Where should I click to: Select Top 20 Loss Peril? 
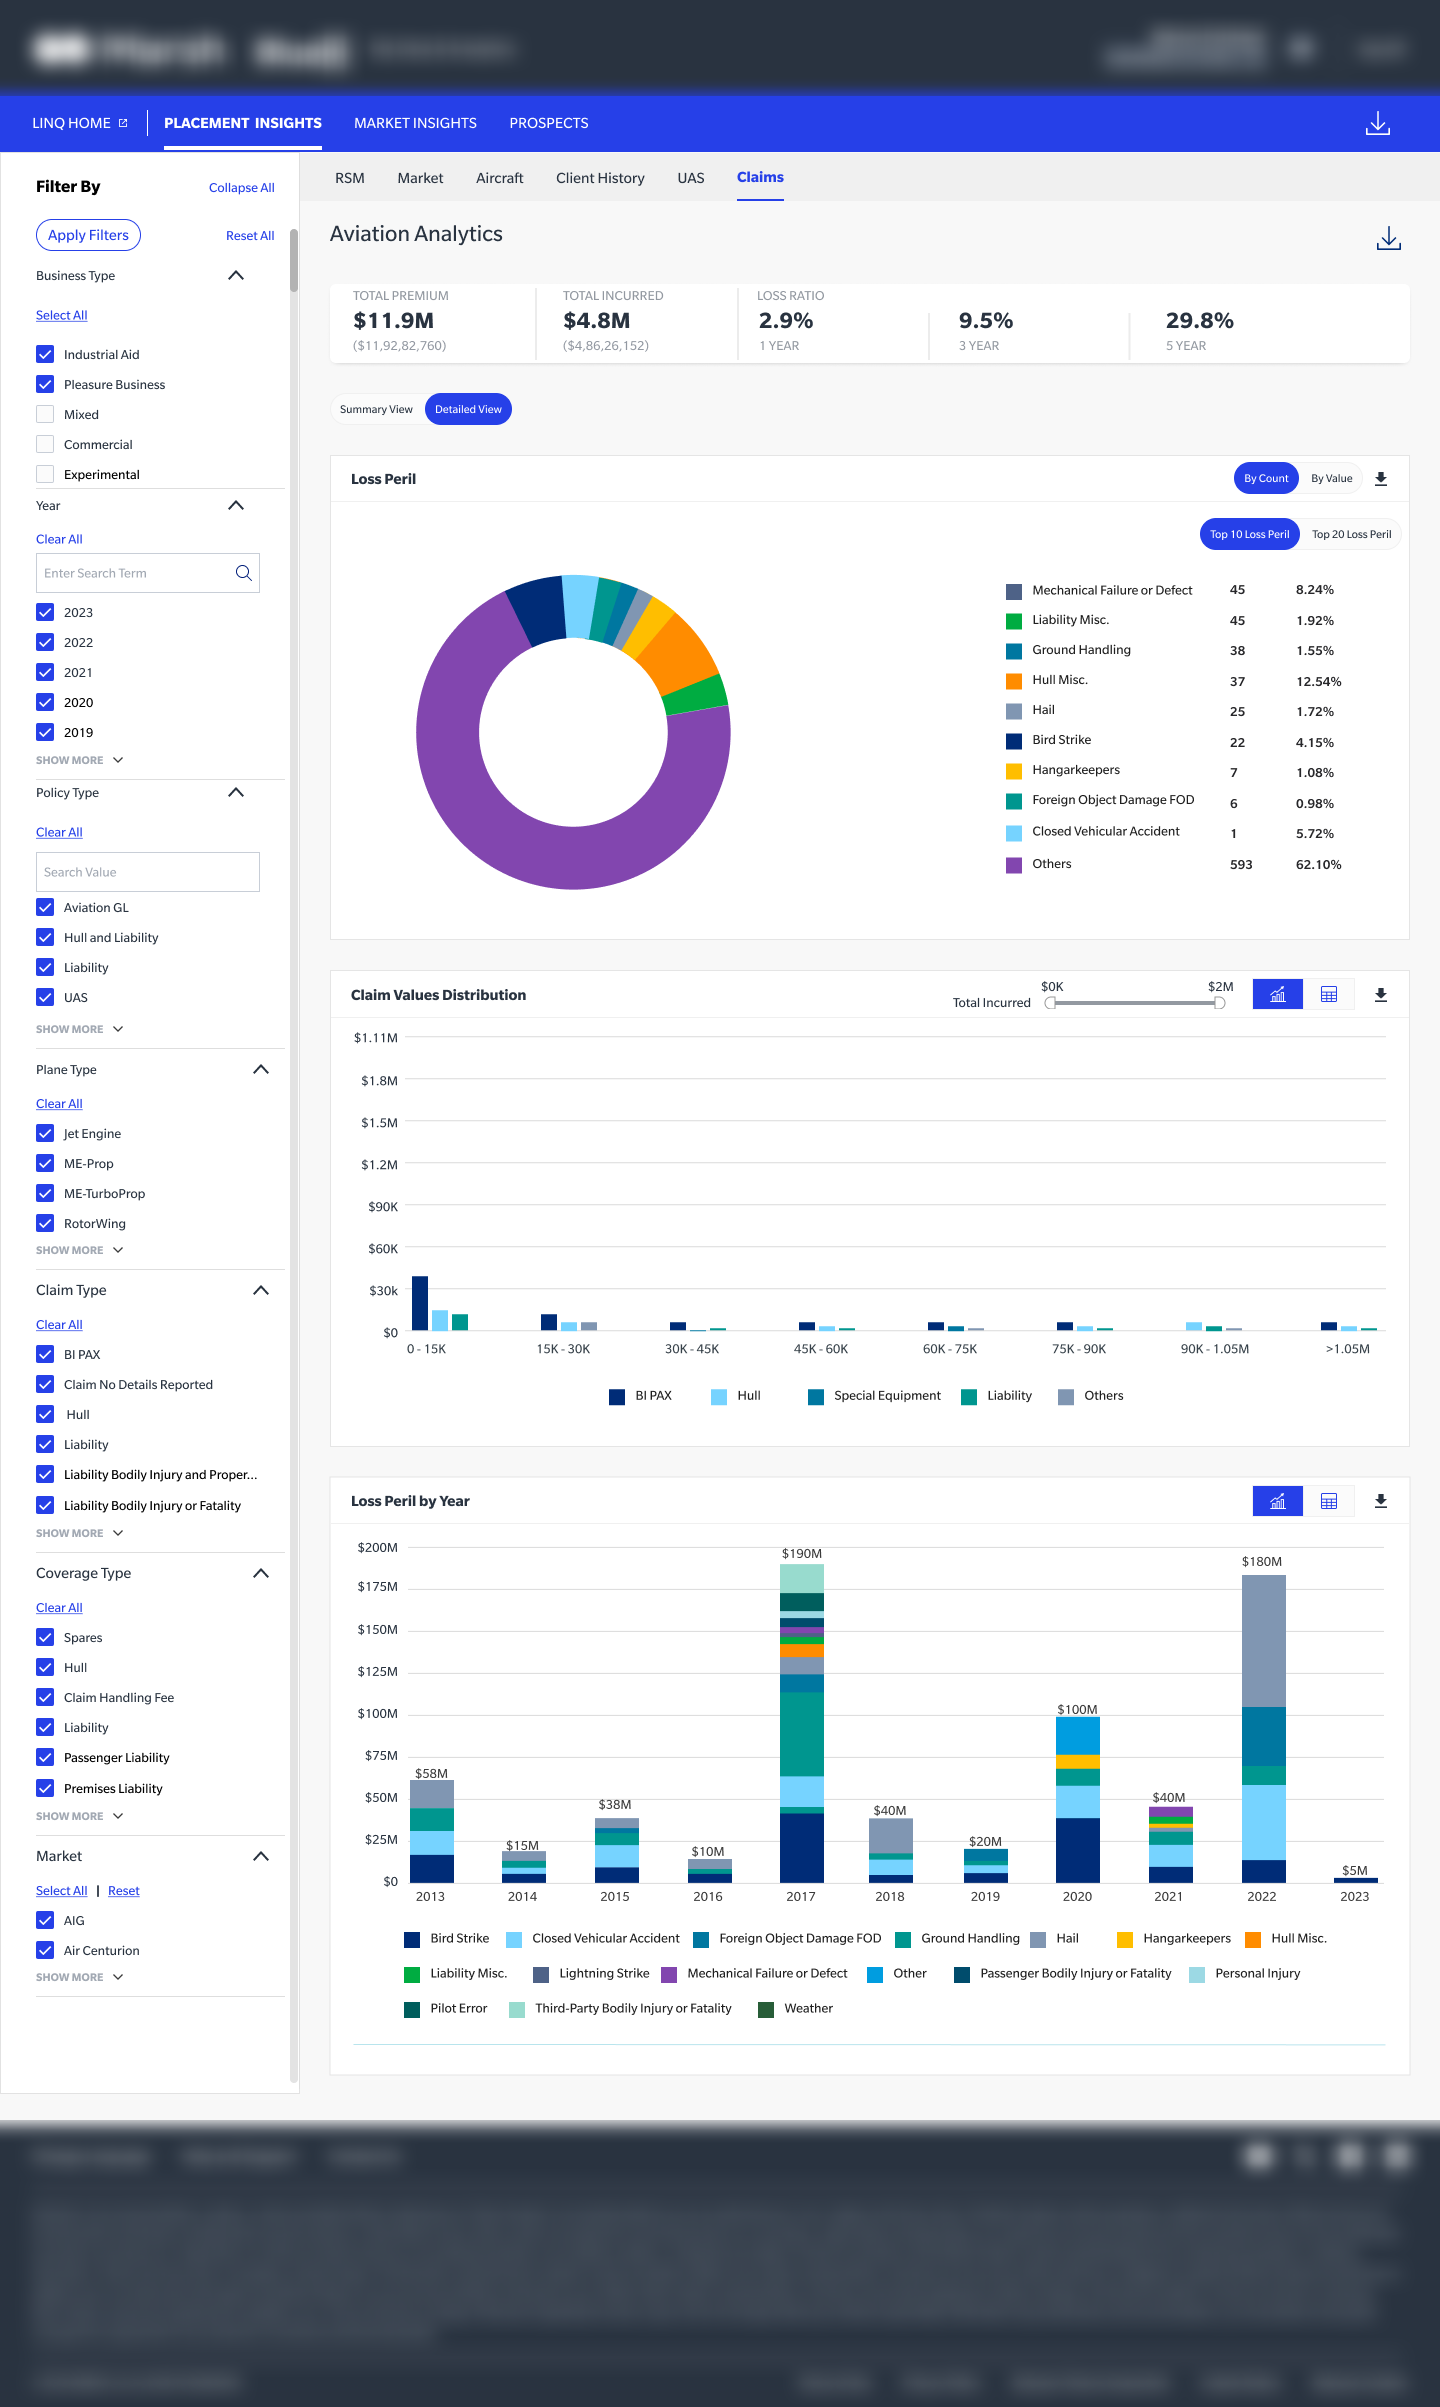click(x=1352, y=534)
